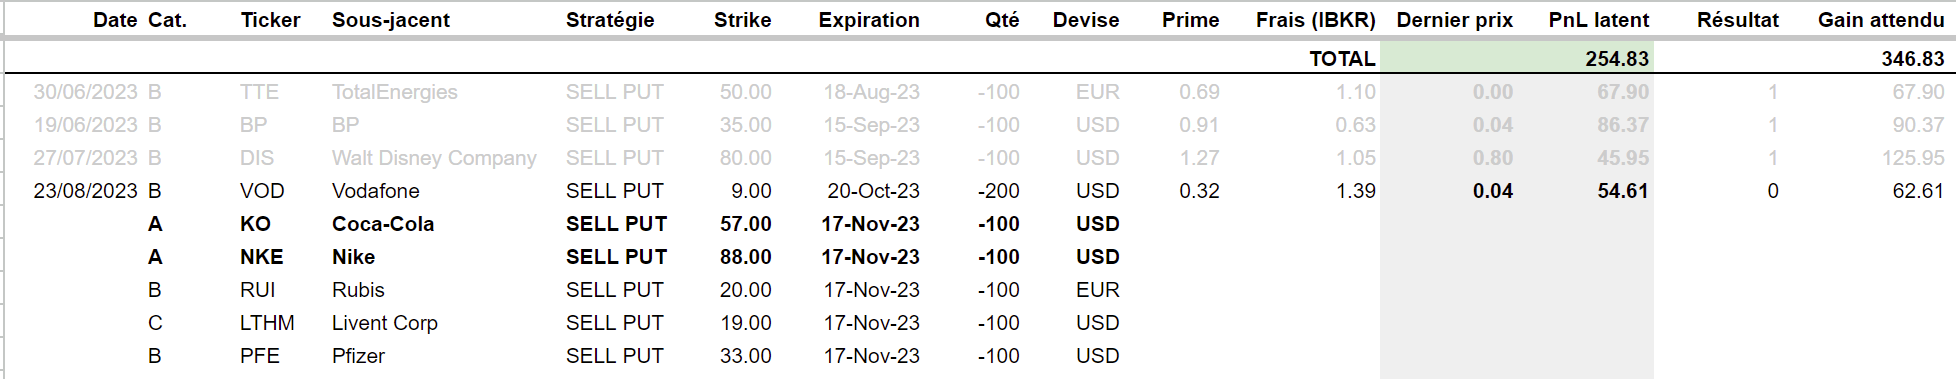Click the Dernier prix column header
Viewport: 1956px width, 379px height.
[1455, 20]
